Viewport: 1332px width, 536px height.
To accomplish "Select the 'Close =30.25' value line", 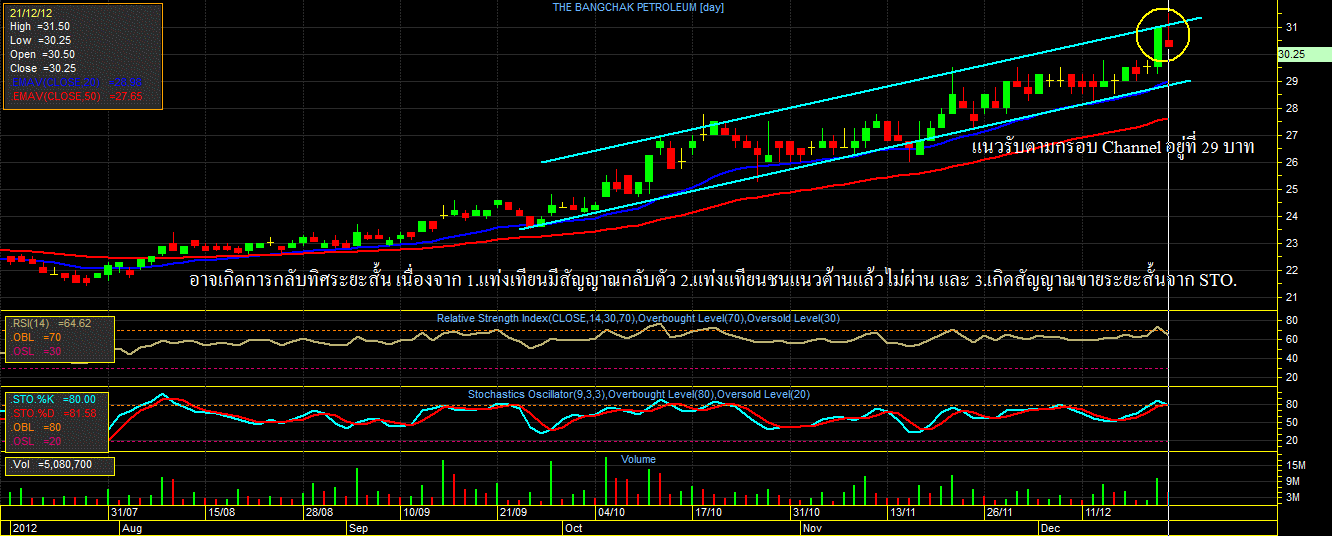I will (42, 68).
